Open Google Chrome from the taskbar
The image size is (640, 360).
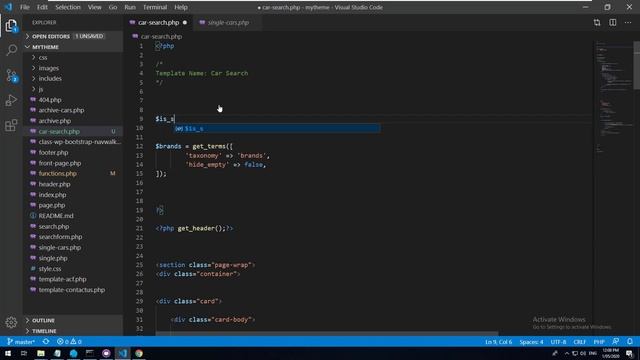tap(139, 353)
